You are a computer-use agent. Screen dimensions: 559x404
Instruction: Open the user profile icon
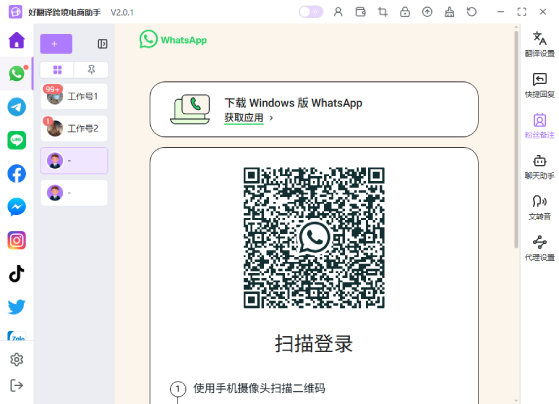click(338, 12)
